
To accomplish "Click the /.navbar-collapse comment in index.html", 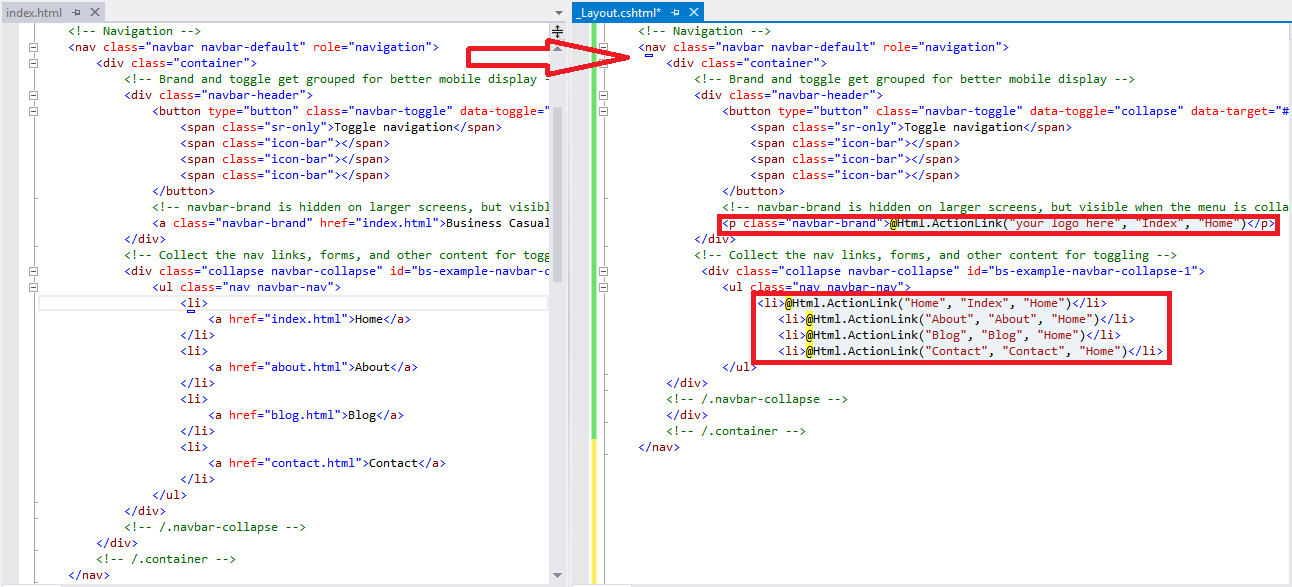I will pyautogui.click(x=215, y=527).
